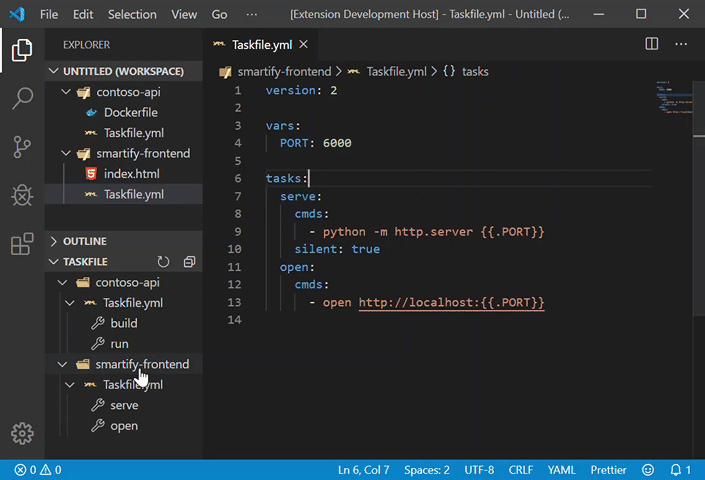Expand the Outline section
The width and height of the screenshot is (705, 480).
[123, 241]
